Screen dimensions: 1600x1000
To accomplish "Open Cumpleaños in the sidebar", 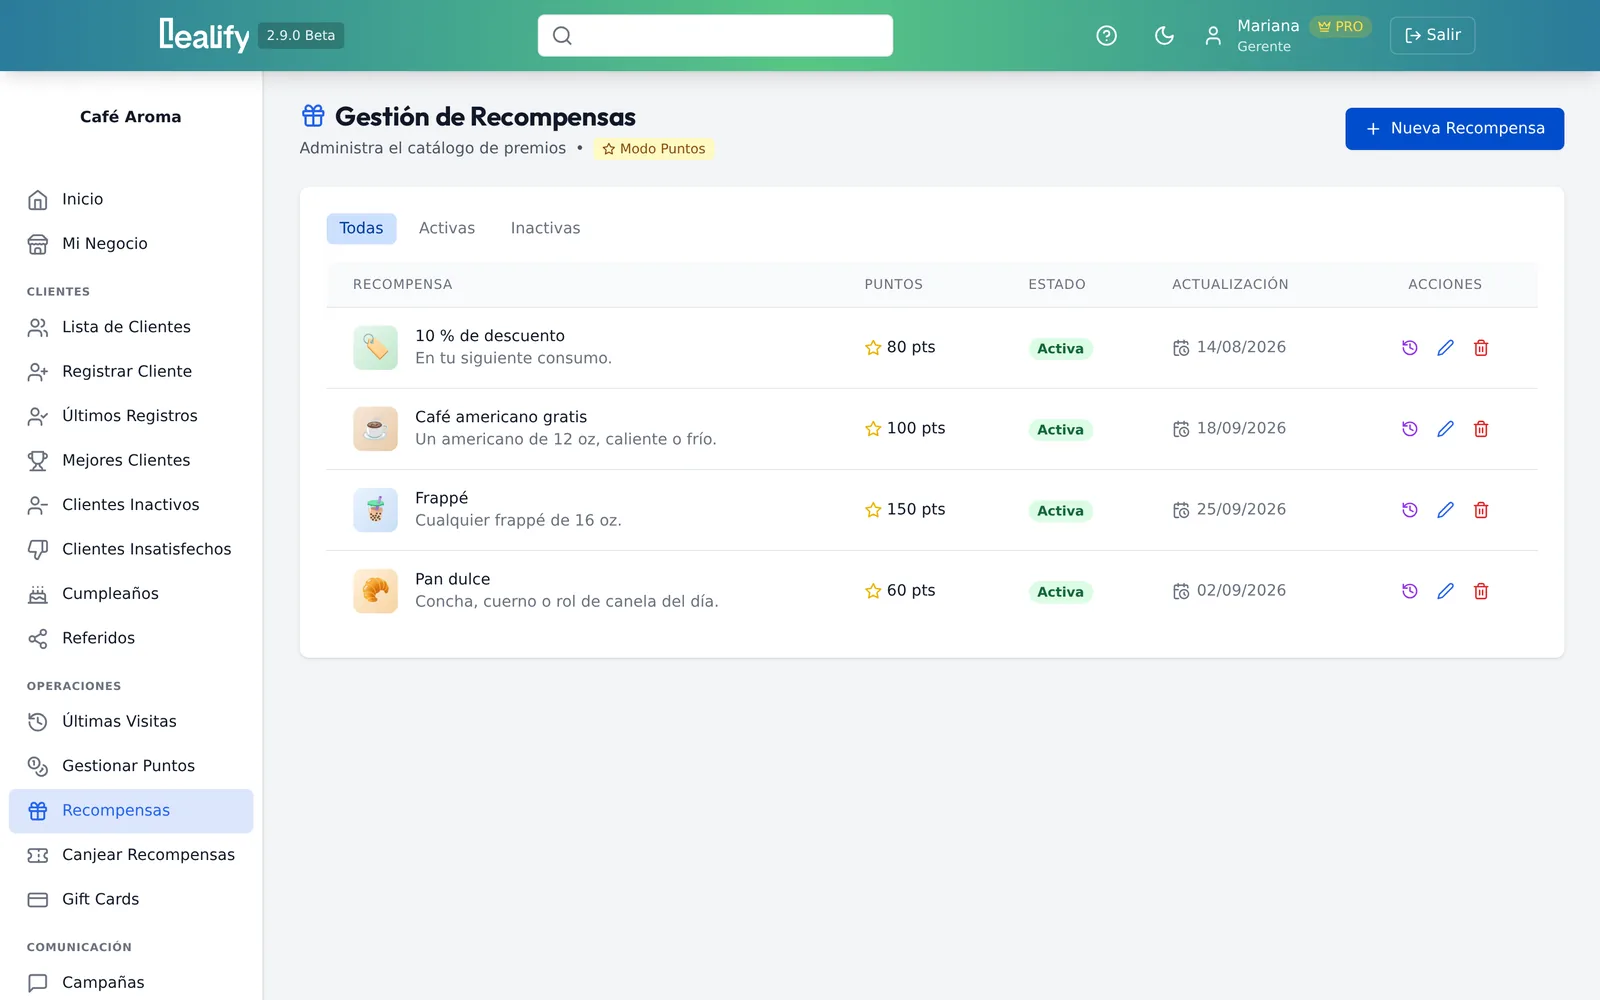I will click(x=131, y=594).
